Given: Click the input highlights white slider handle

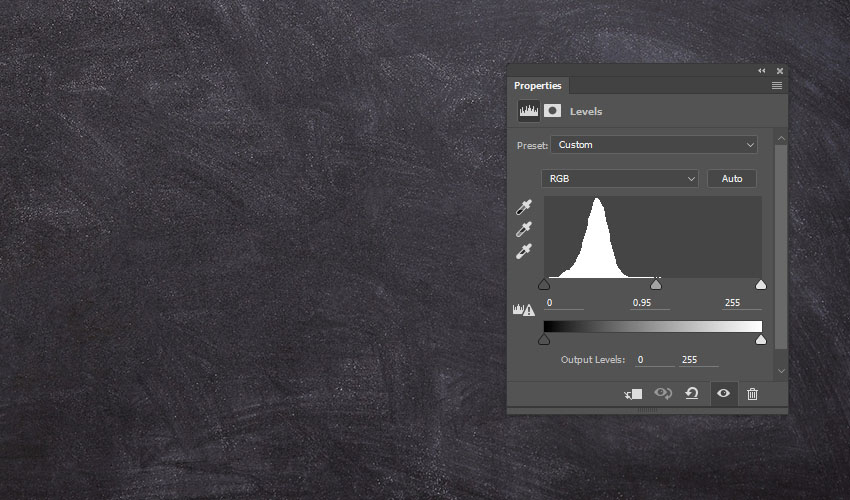Looking at the screenshot, I should pos(761,284).
